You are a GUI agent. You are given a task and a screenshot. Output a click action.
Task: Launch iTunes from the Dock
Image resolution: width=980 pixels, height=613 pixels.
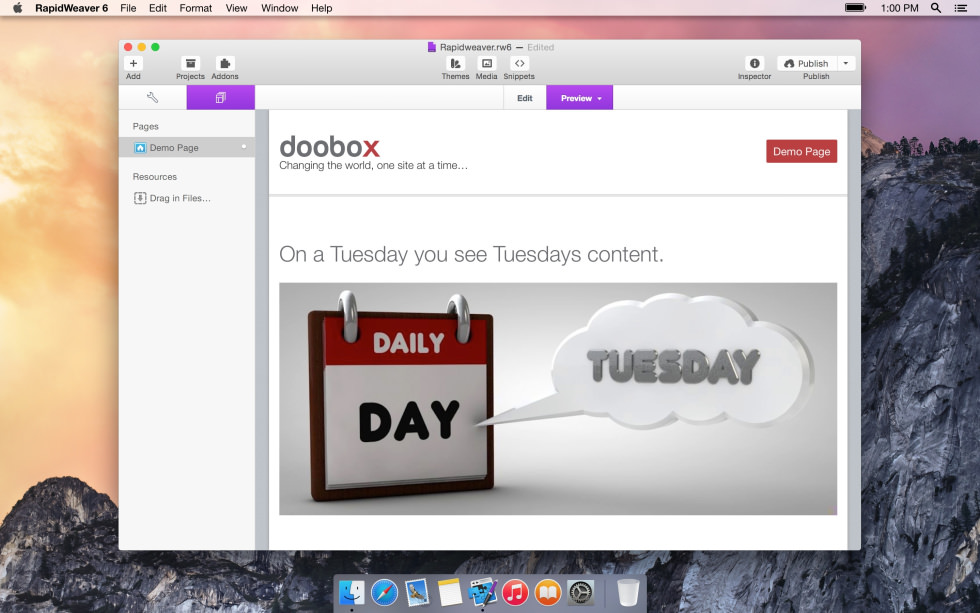pos(515,592)
